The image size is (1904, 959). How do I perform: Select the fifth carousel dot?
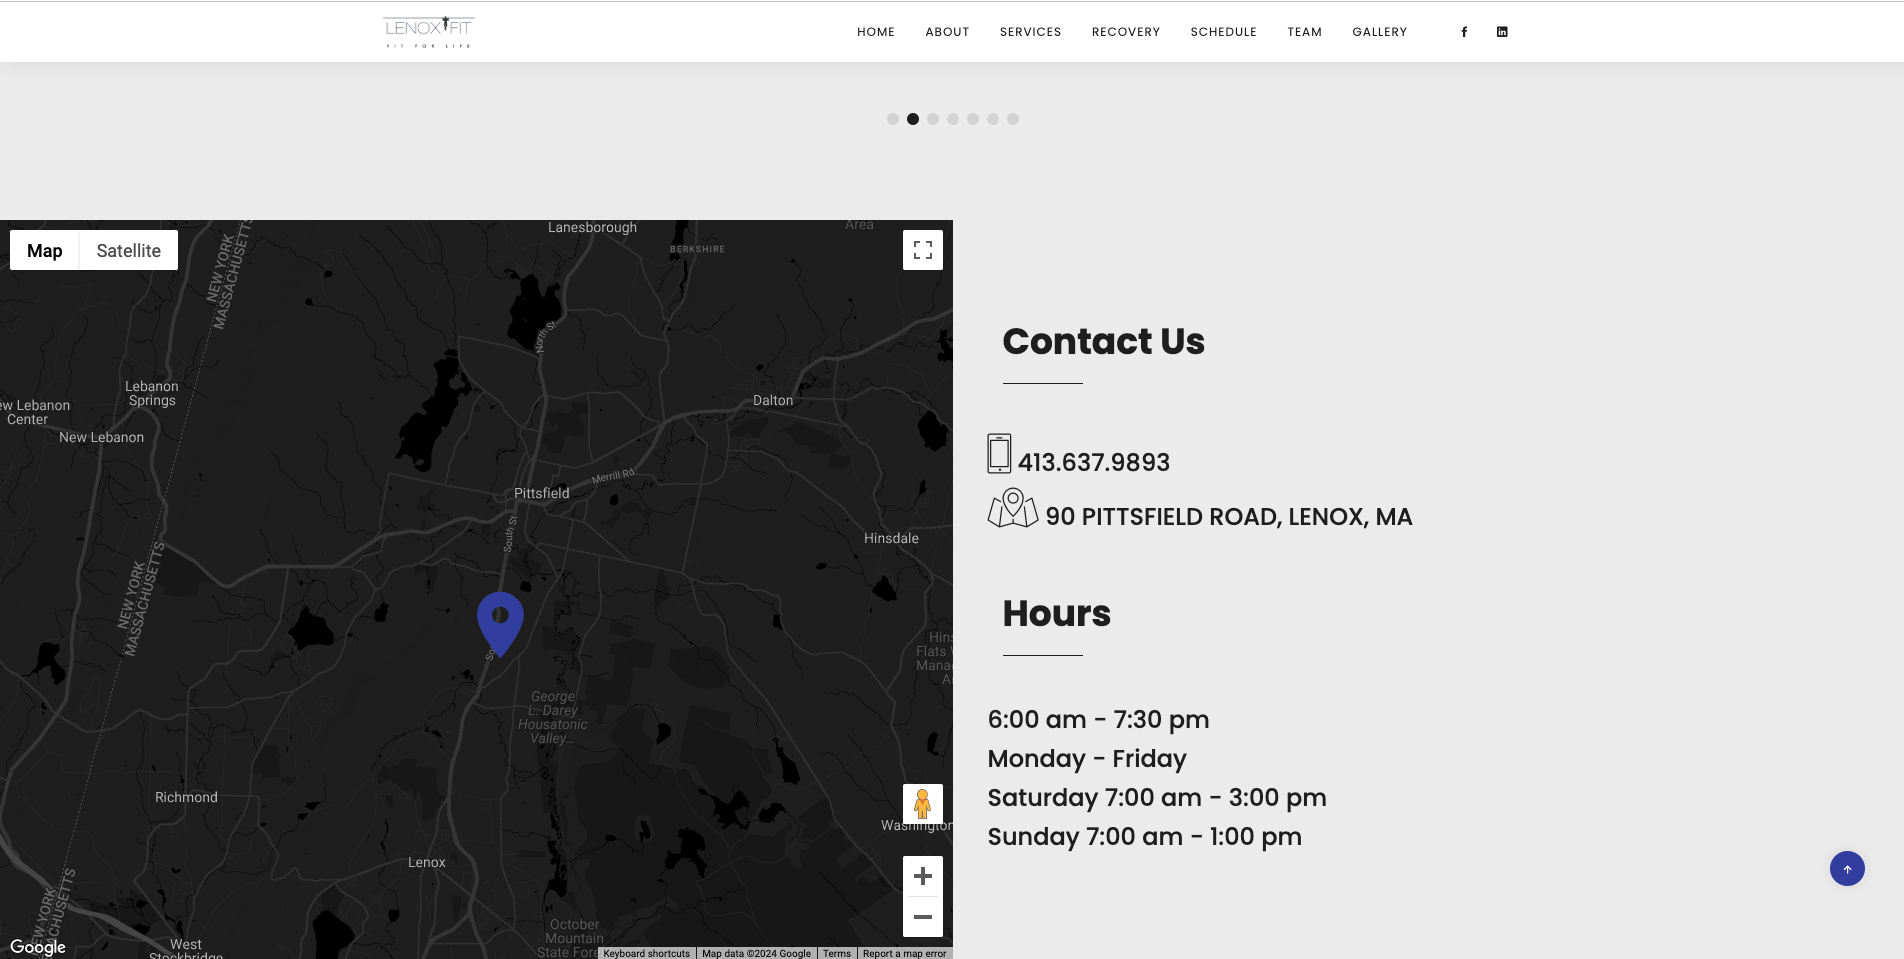coord(973,119)
